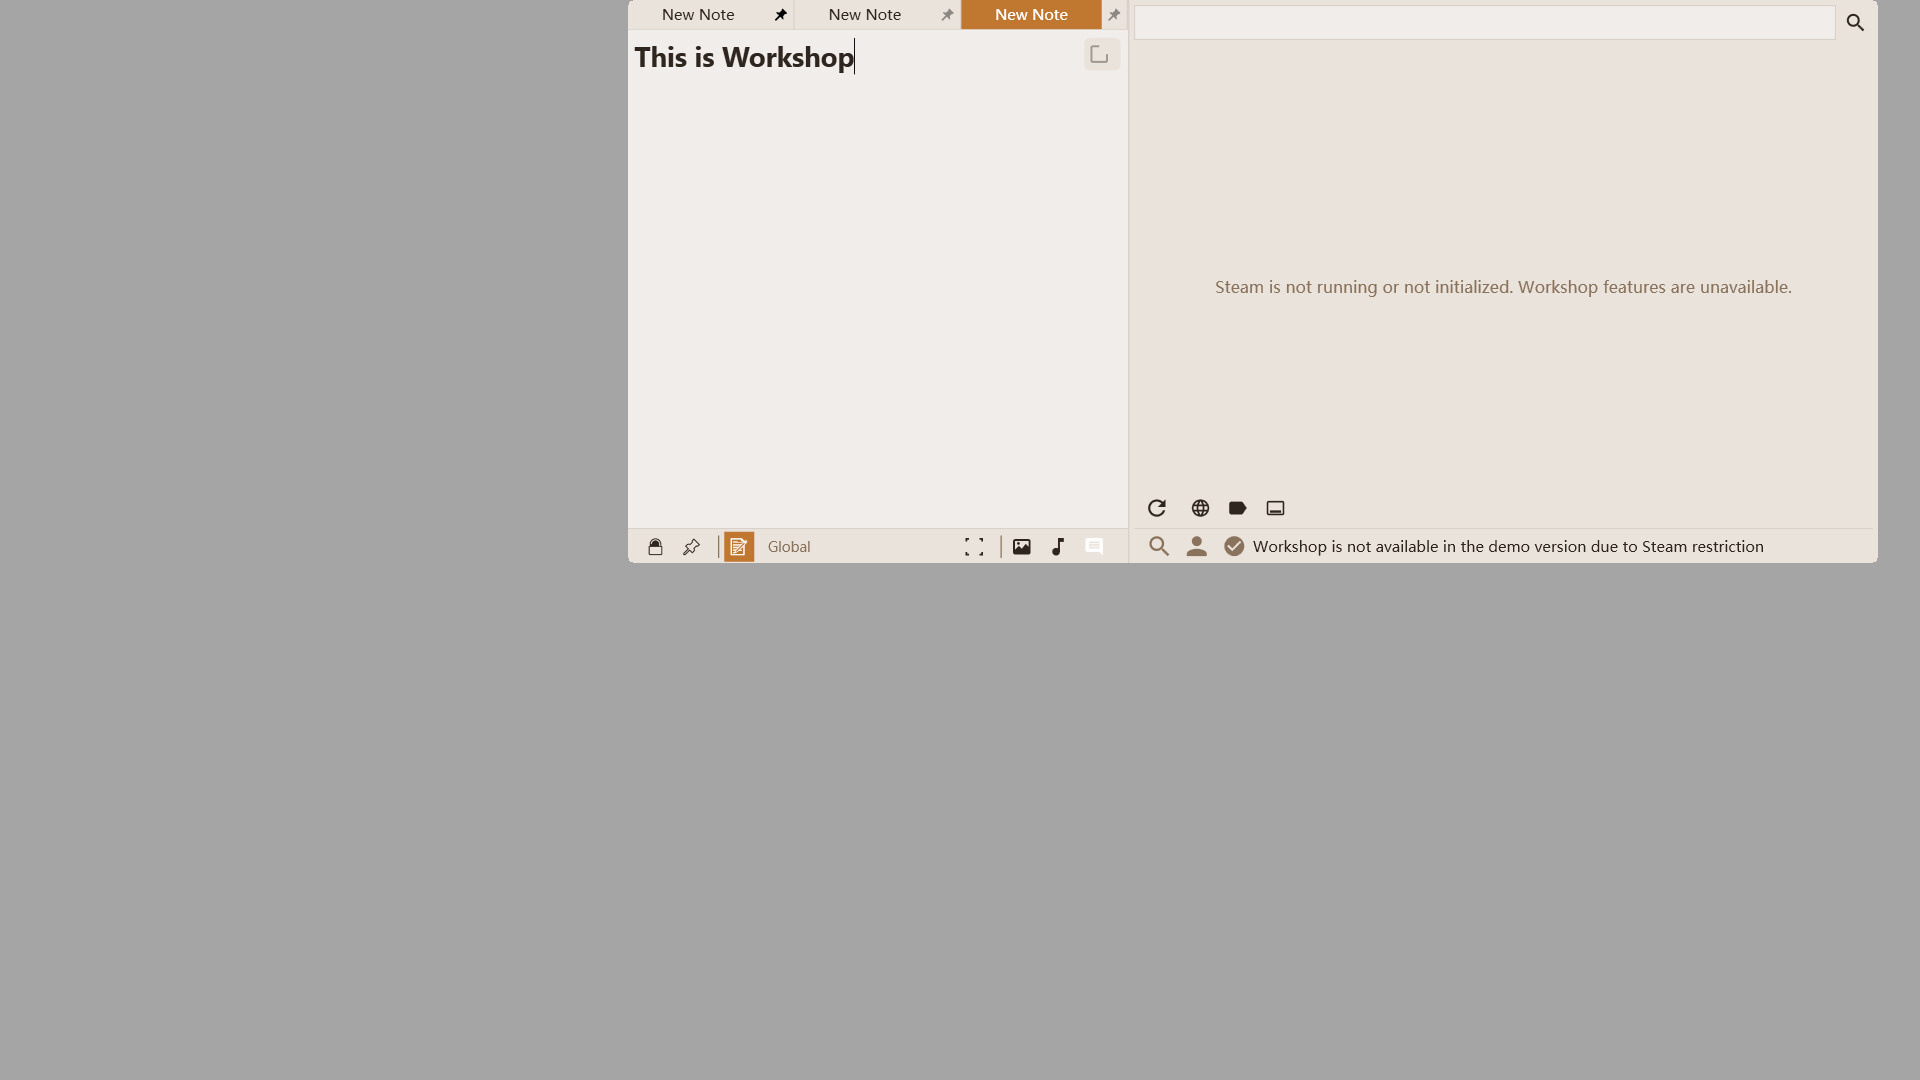Refresh the Workshop list
The image size is (1920, 1080).
pyautogui.click(x=1157, y=508)
